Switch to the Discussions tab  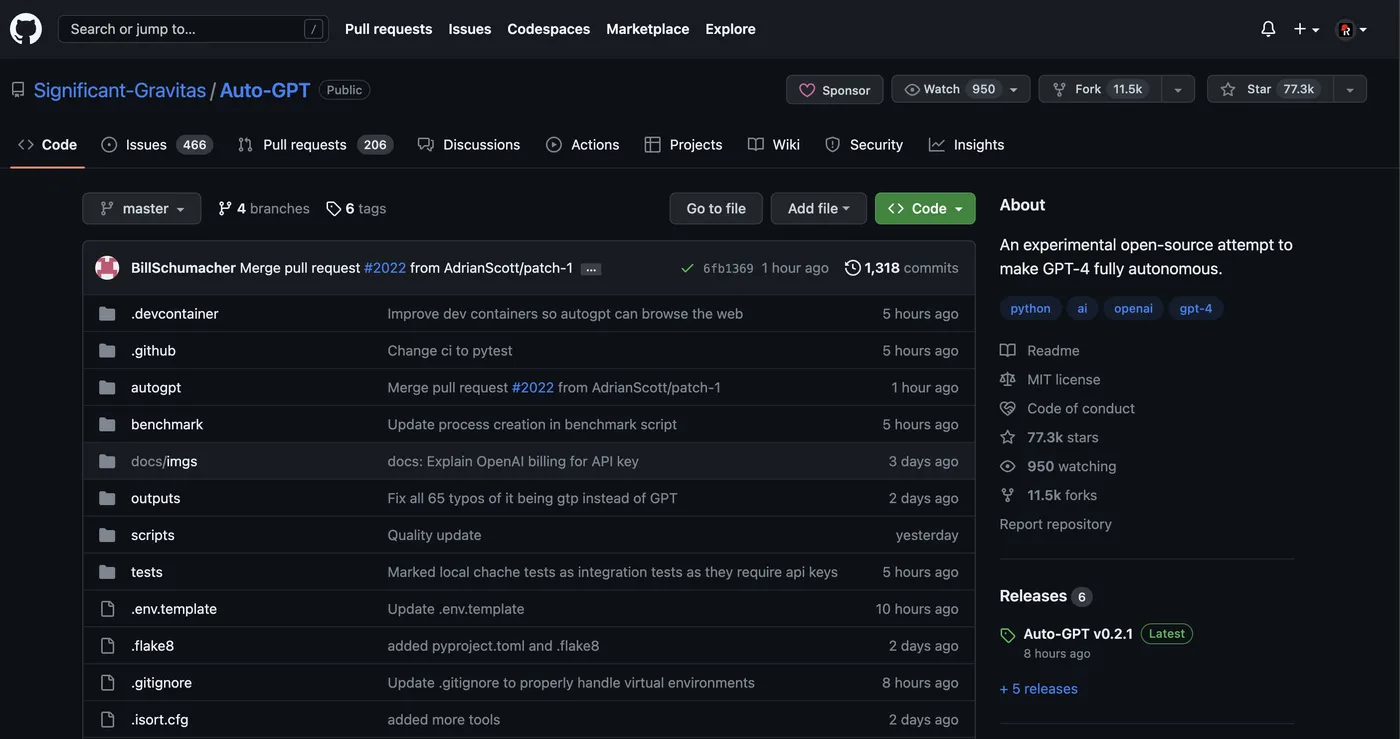coord(468,144)
